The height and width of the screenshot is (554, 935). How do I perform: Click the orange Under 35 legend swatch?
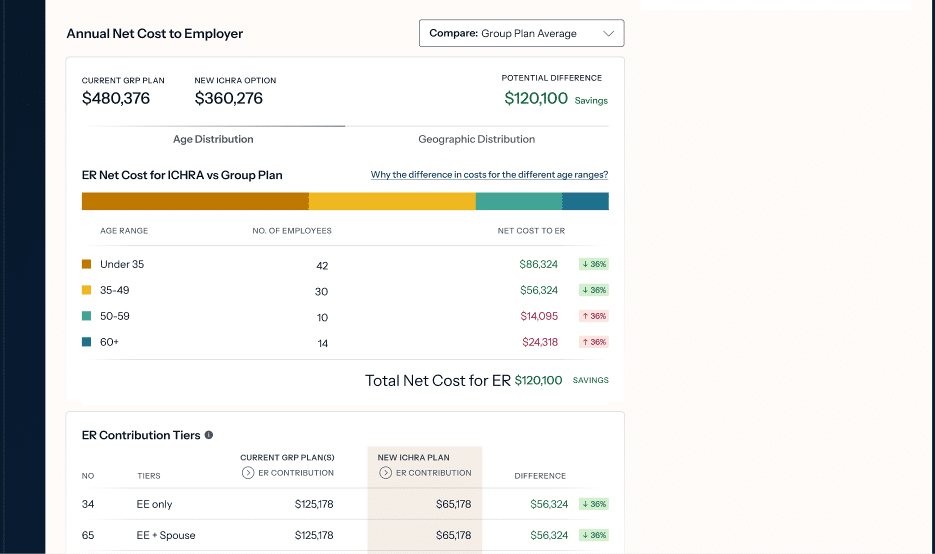pos(87,265)
